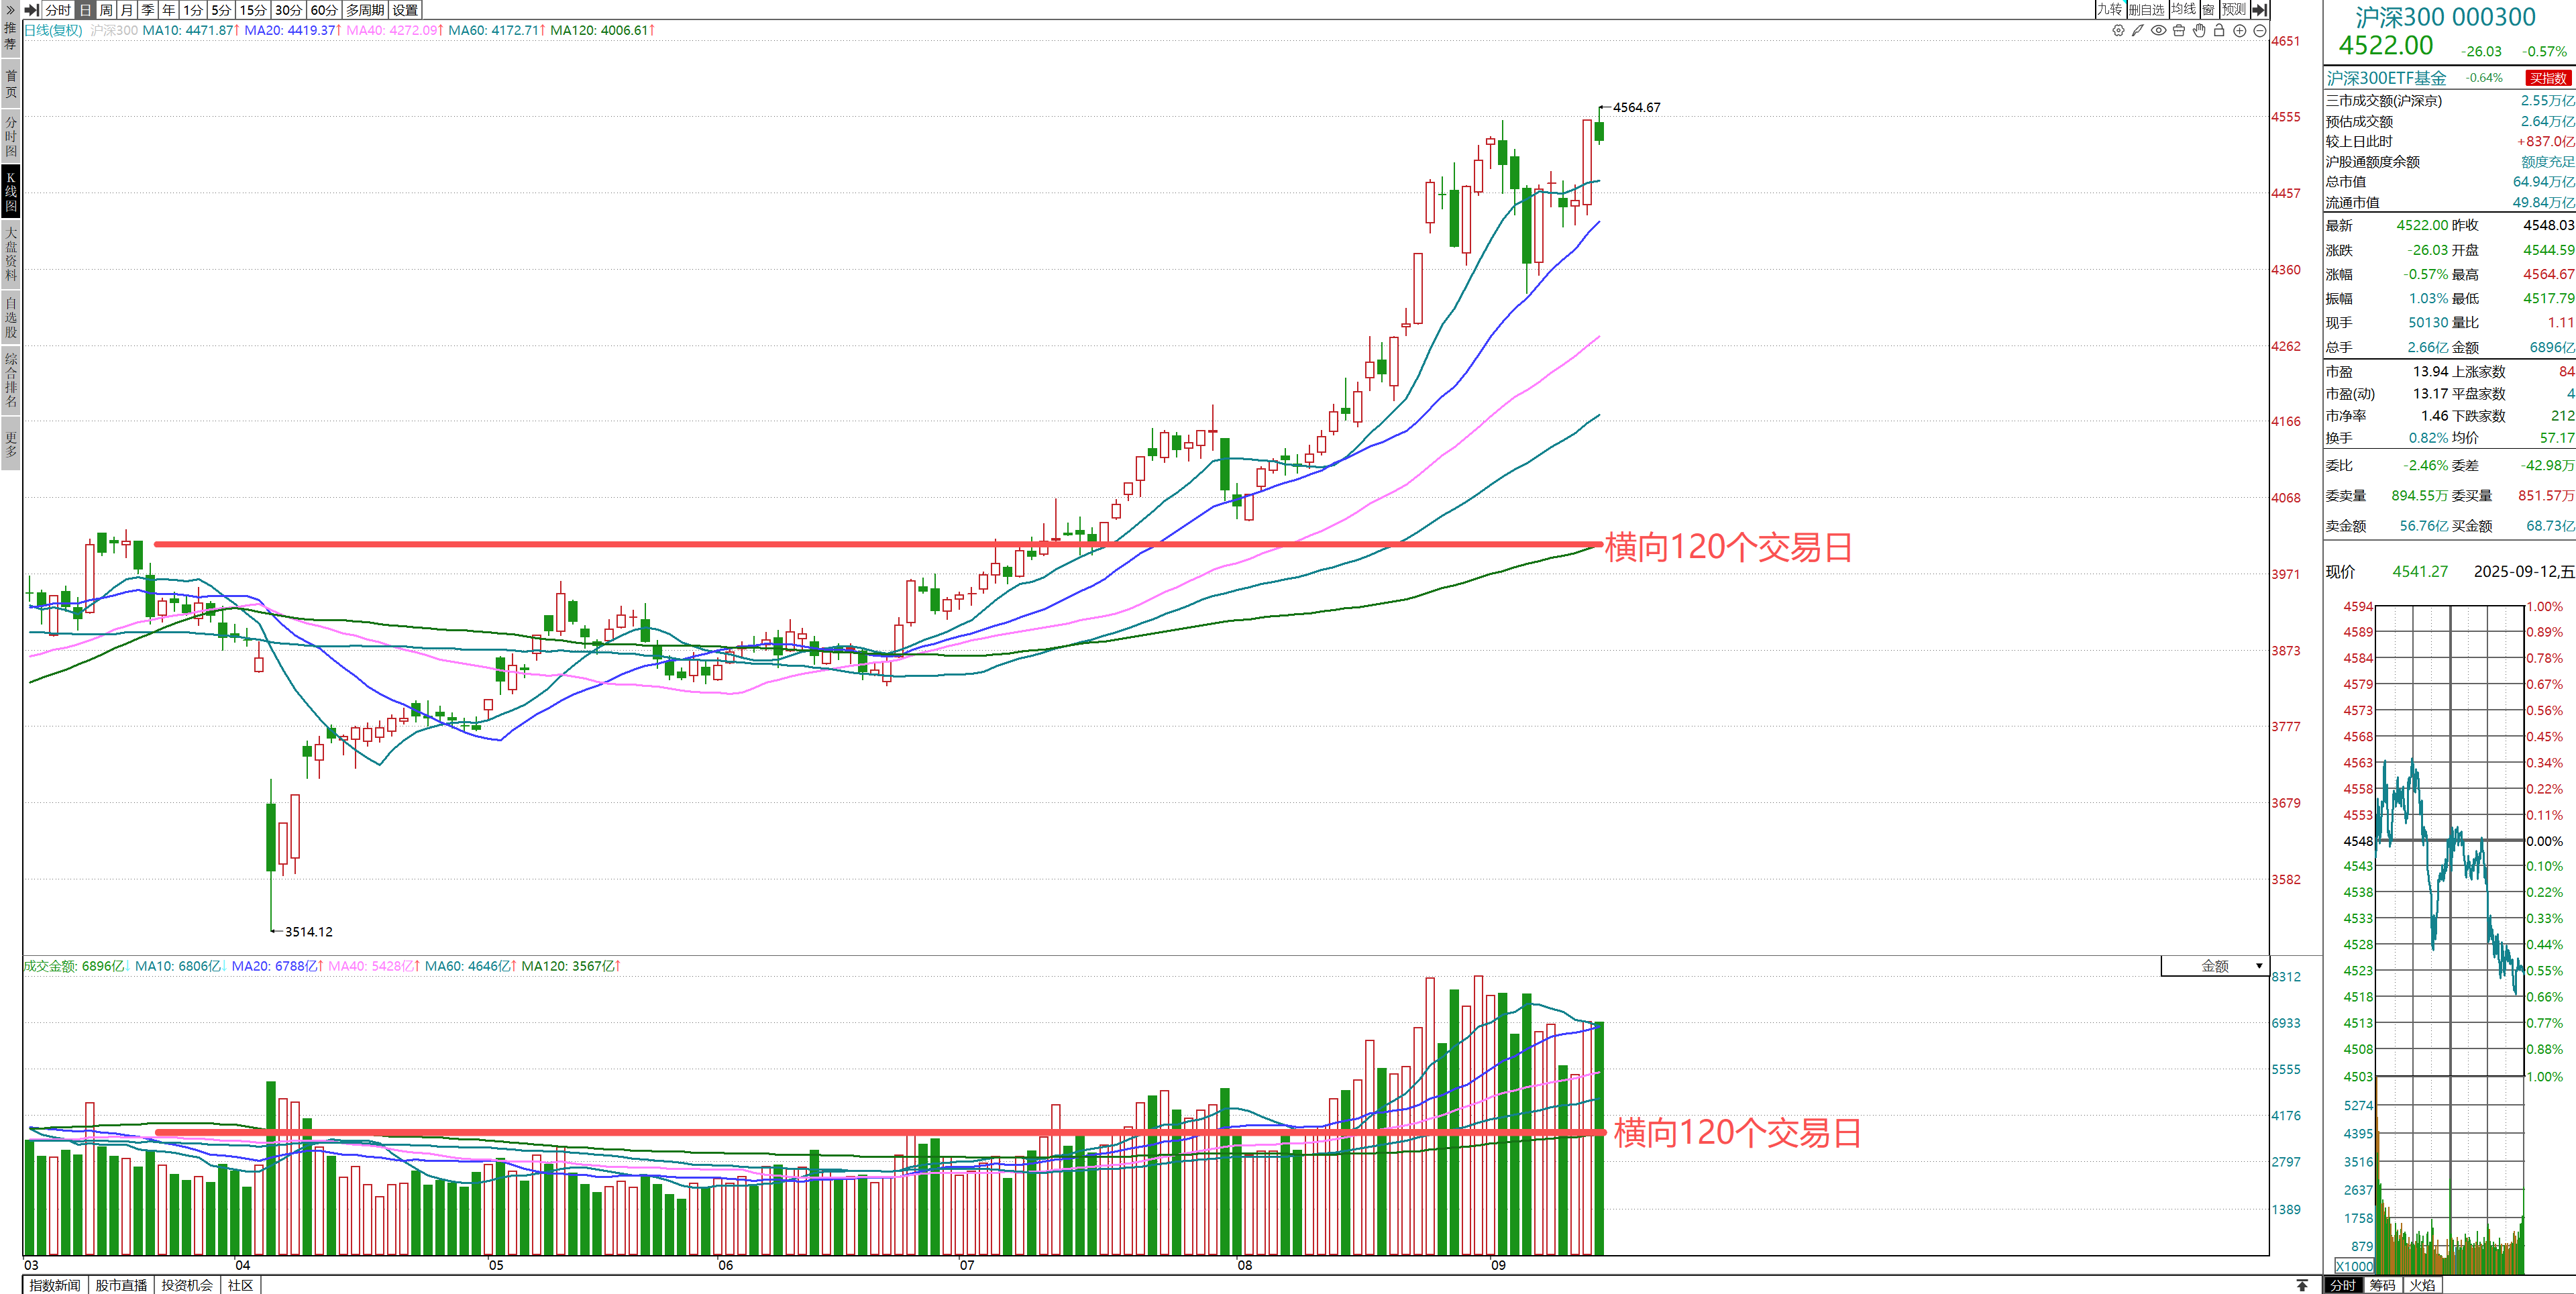Open 沪深300ETF基金 link
Screen dimensions: 2576x1294
(x=2386, y=78)
